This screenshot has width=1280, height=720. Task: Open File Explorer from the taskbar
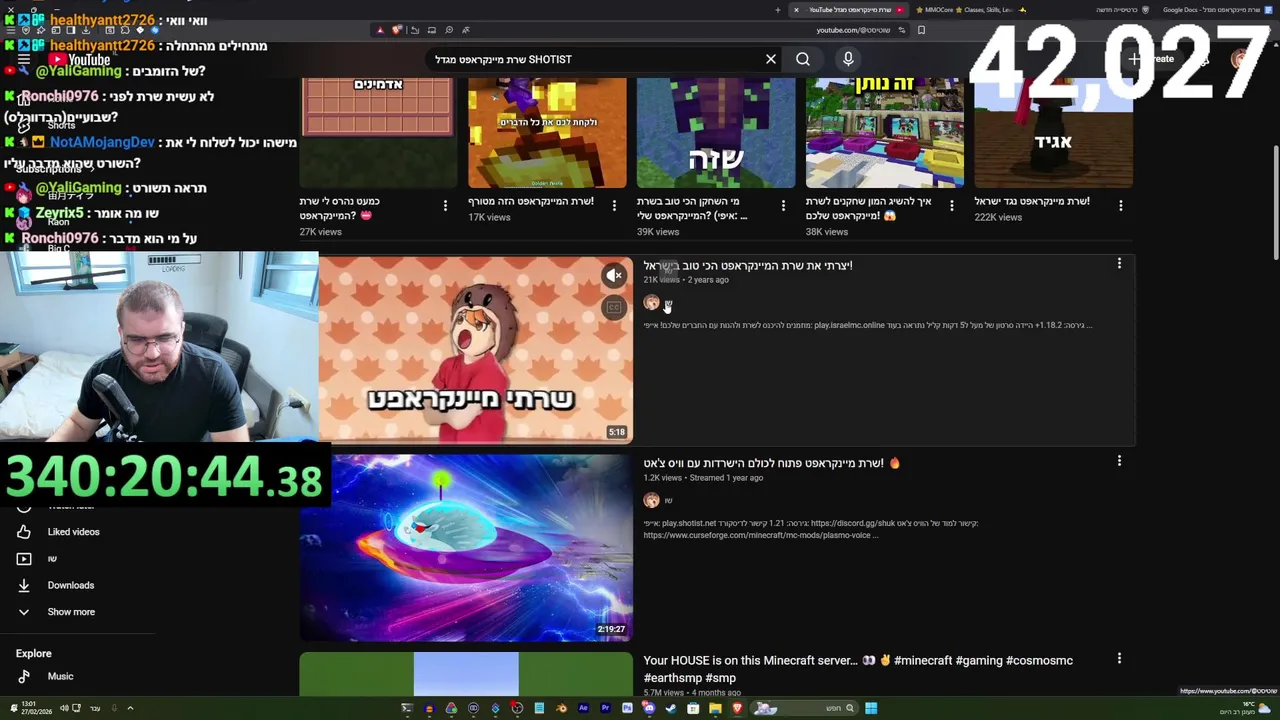tap(715, 708)
